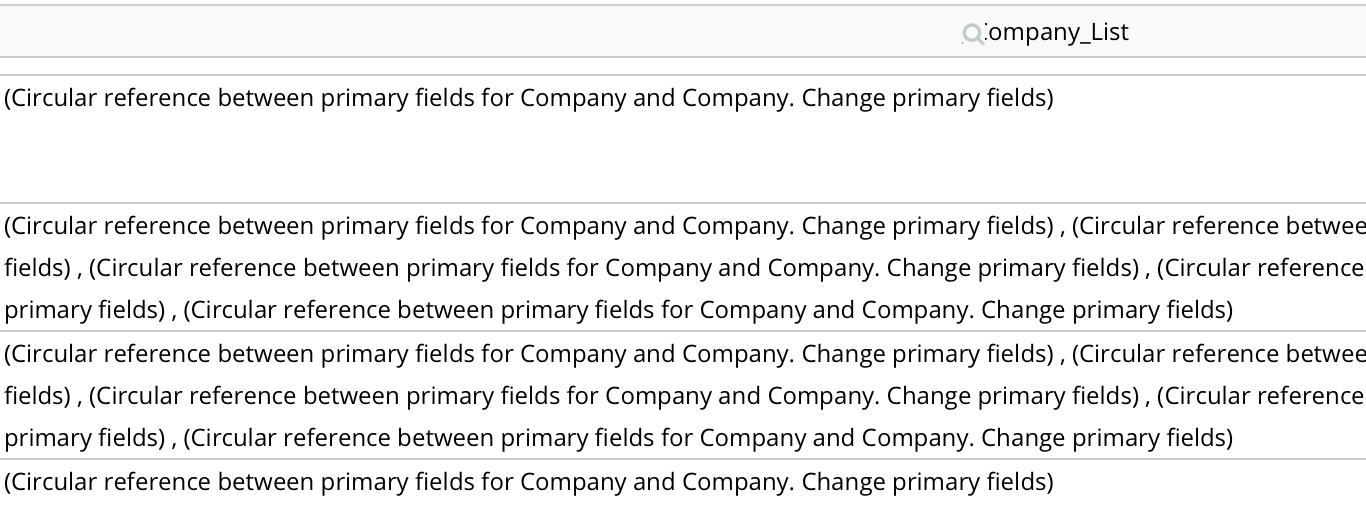Select the last row's circular reference message
The width and height of the screenshot is (1366, 506).
(529, 482)
